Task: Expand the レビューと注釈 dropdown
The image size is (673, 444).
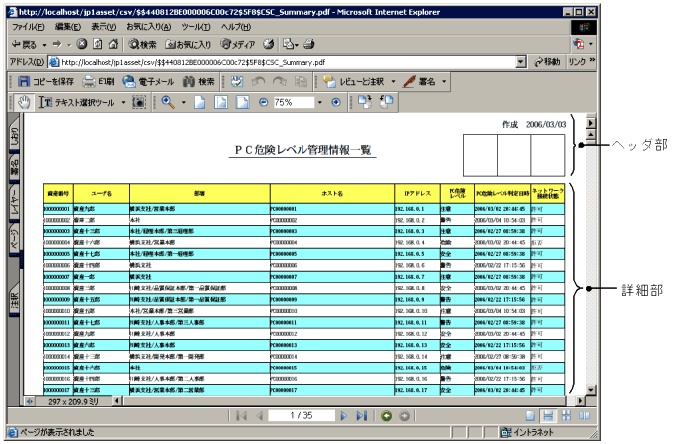Action: pos(394,81)
